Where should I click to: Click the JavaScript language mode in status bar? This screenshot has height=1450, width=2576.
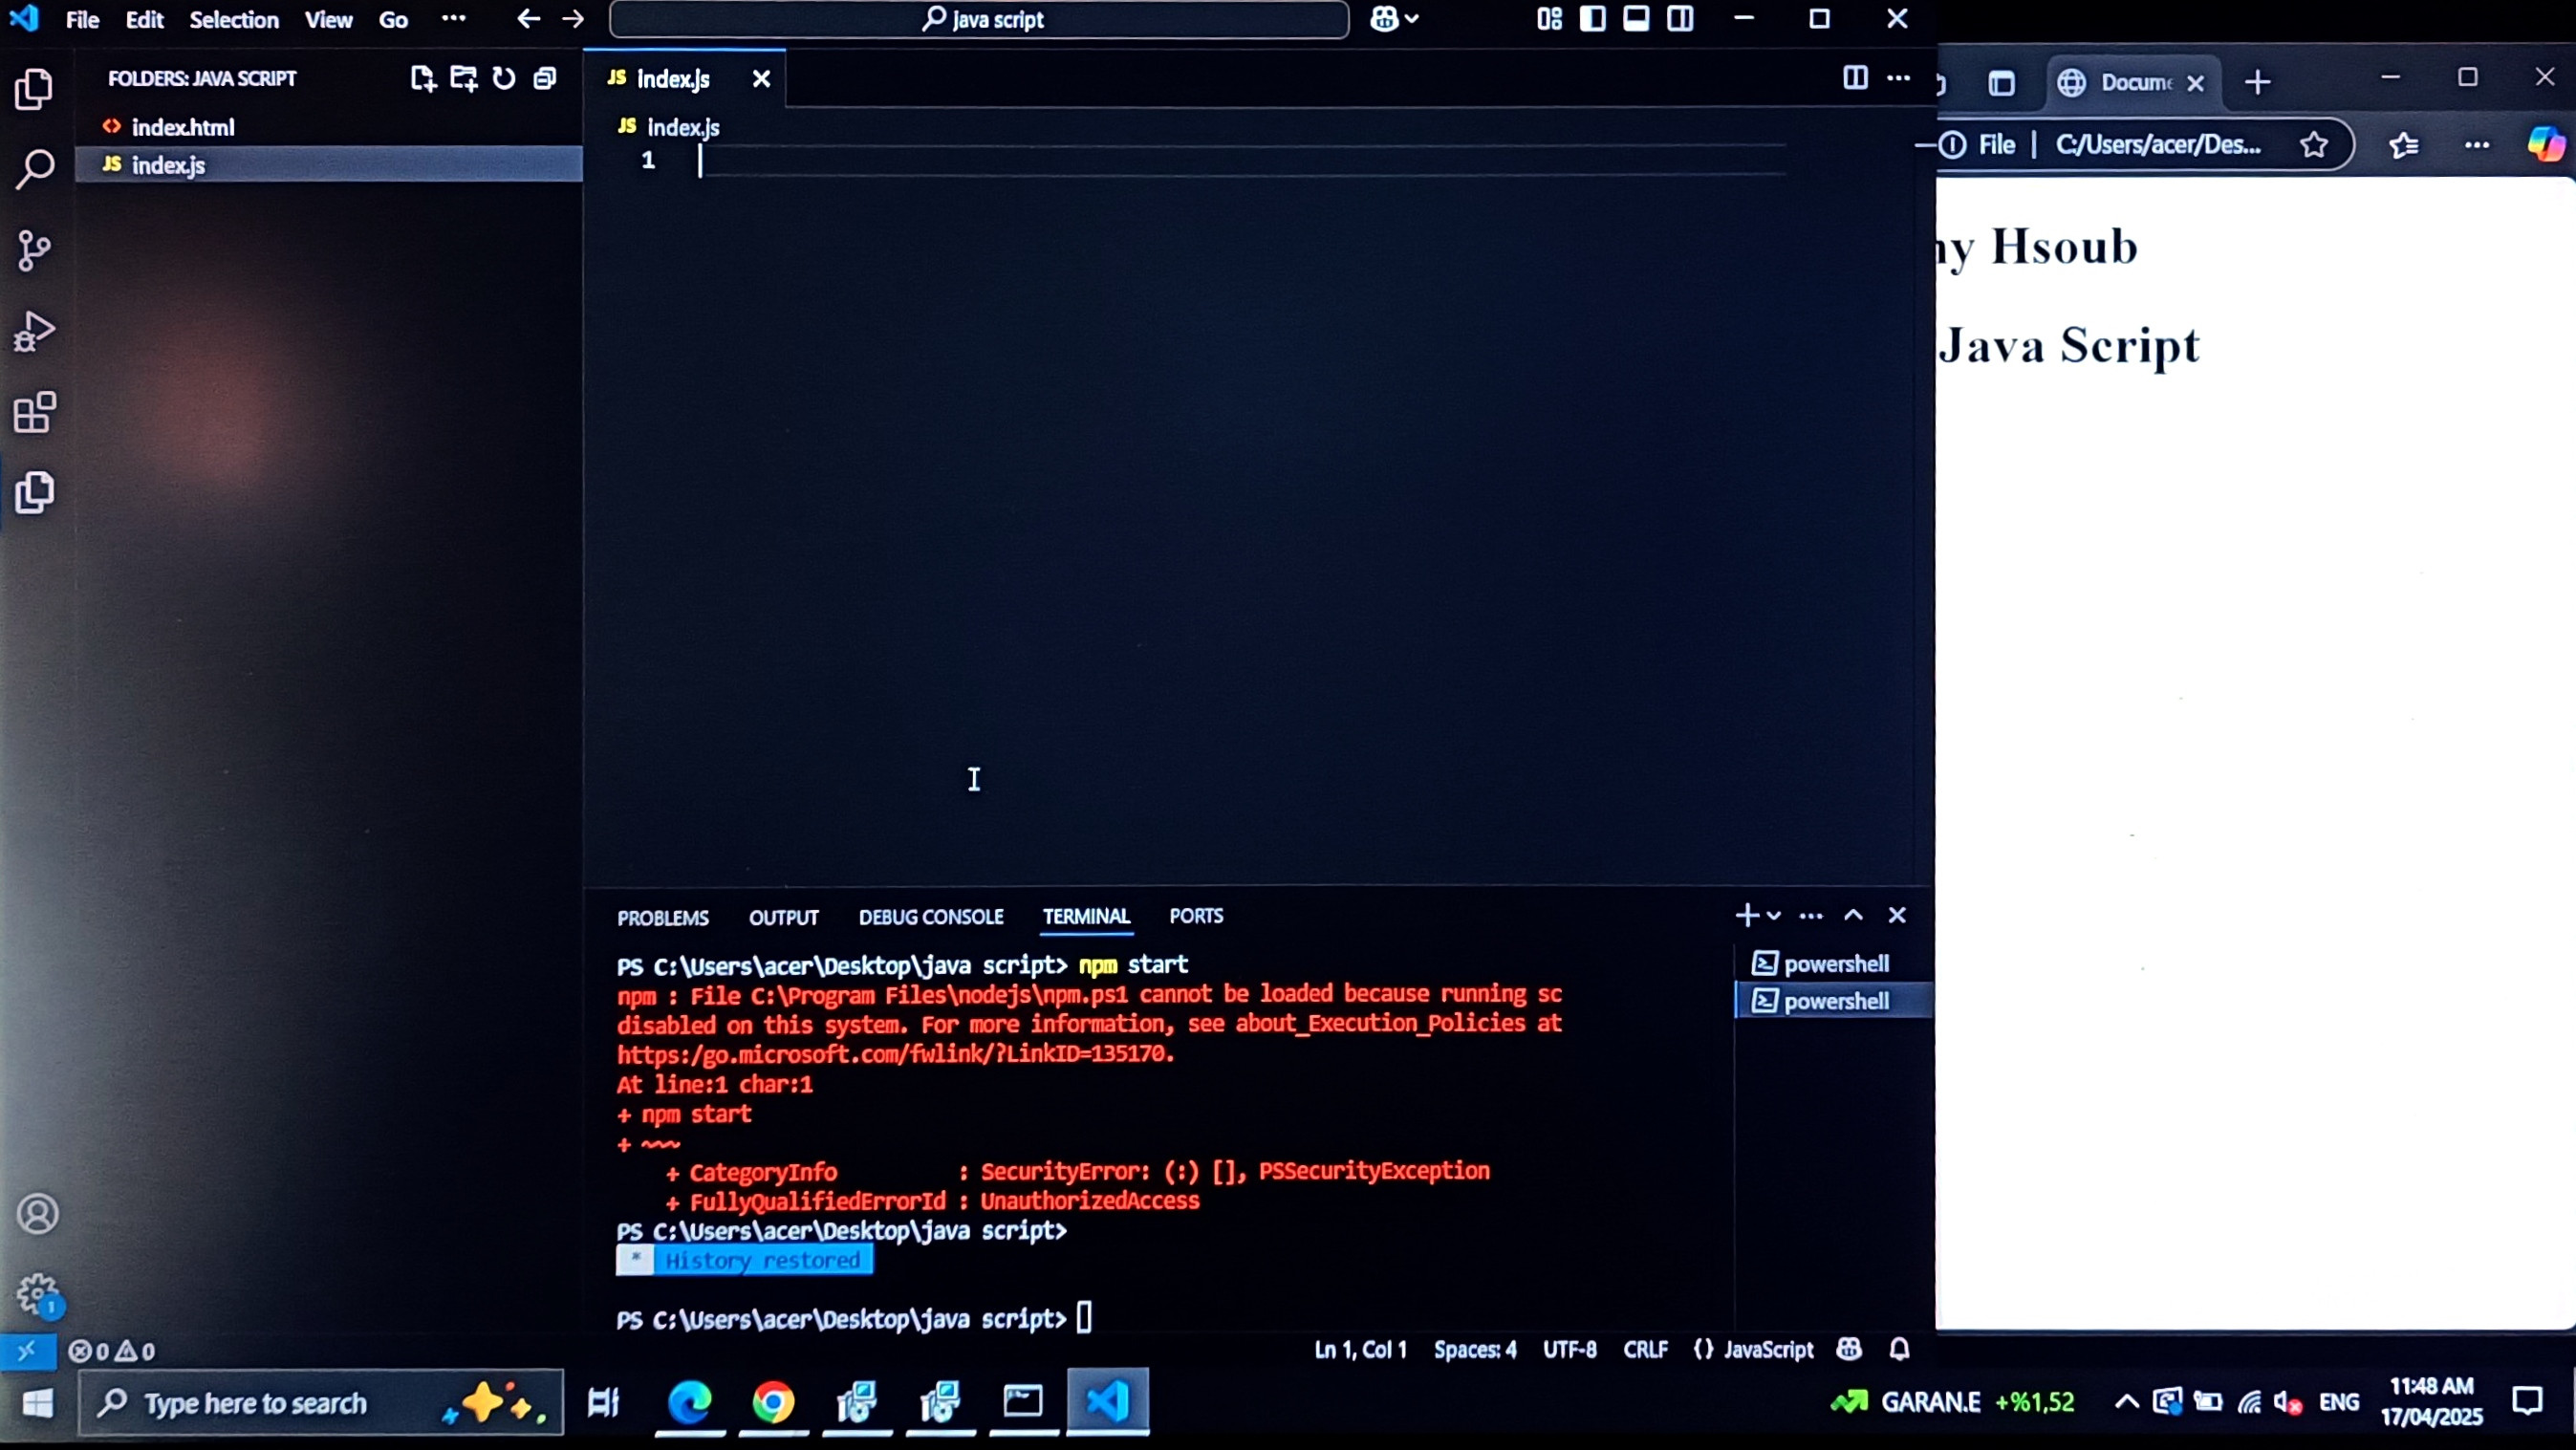point(1767,1350)
